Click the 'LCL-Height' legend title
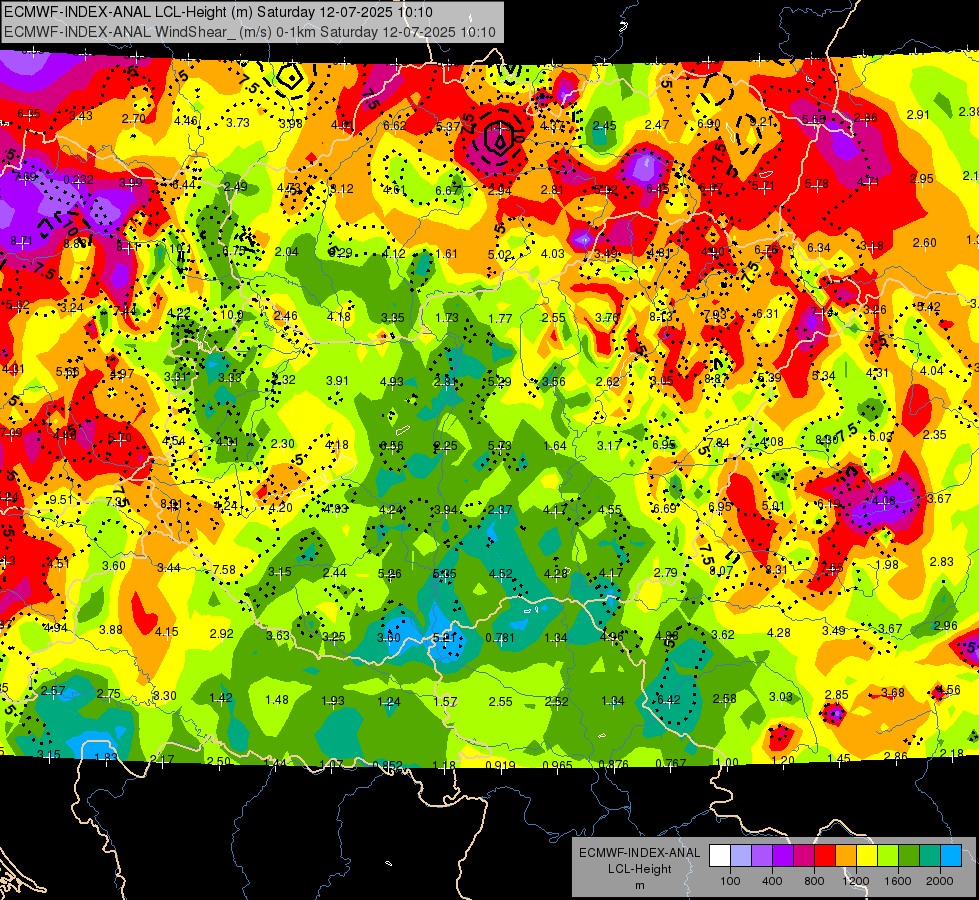979x900 pixels. pos(639,869)
